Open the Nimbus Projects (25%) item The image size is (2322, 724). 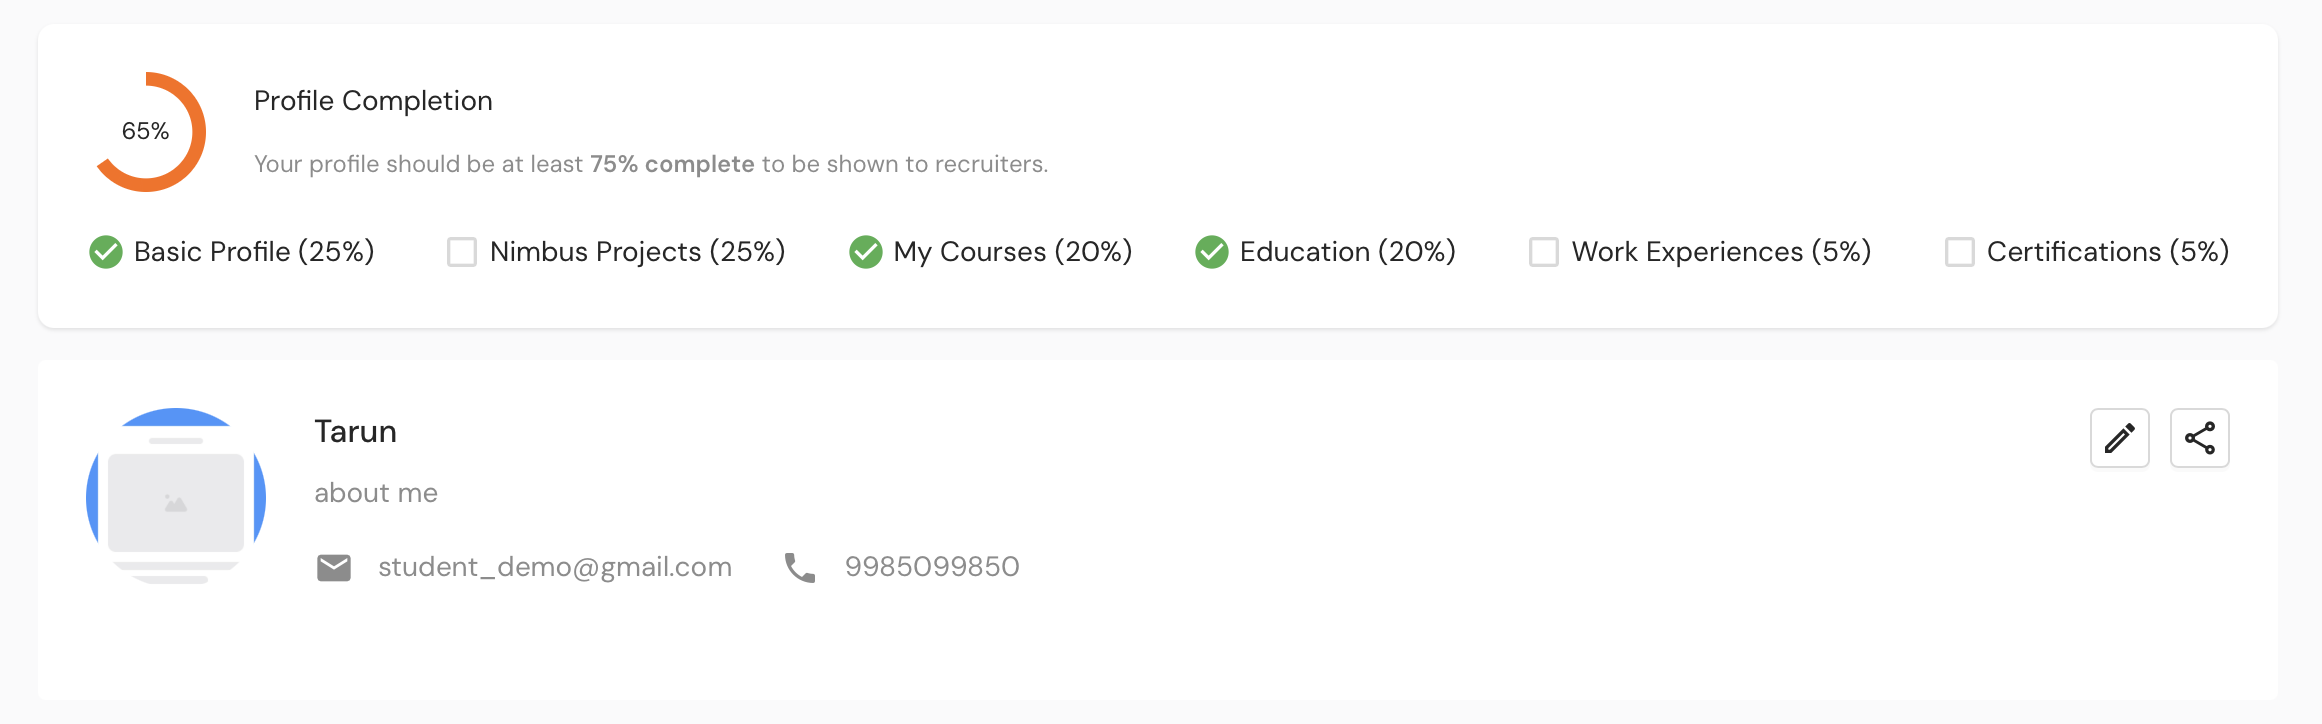[637, 252]
